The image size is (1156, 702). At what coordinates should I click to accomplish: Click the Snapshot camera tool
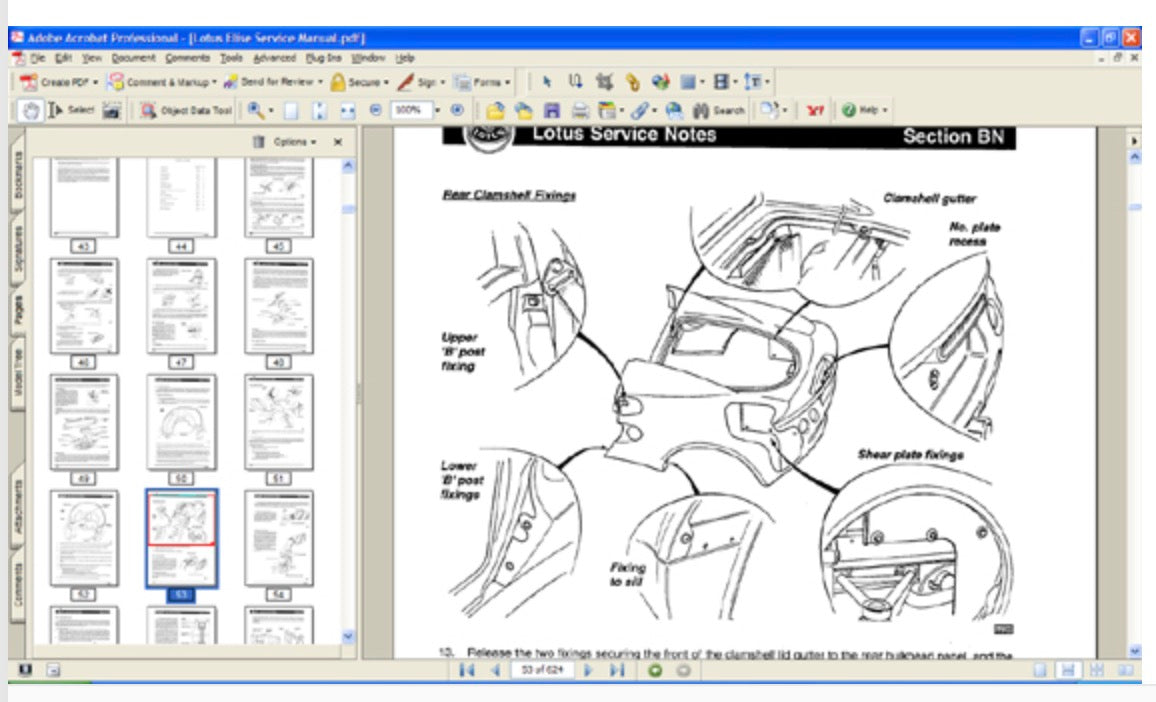pos(112,110)
